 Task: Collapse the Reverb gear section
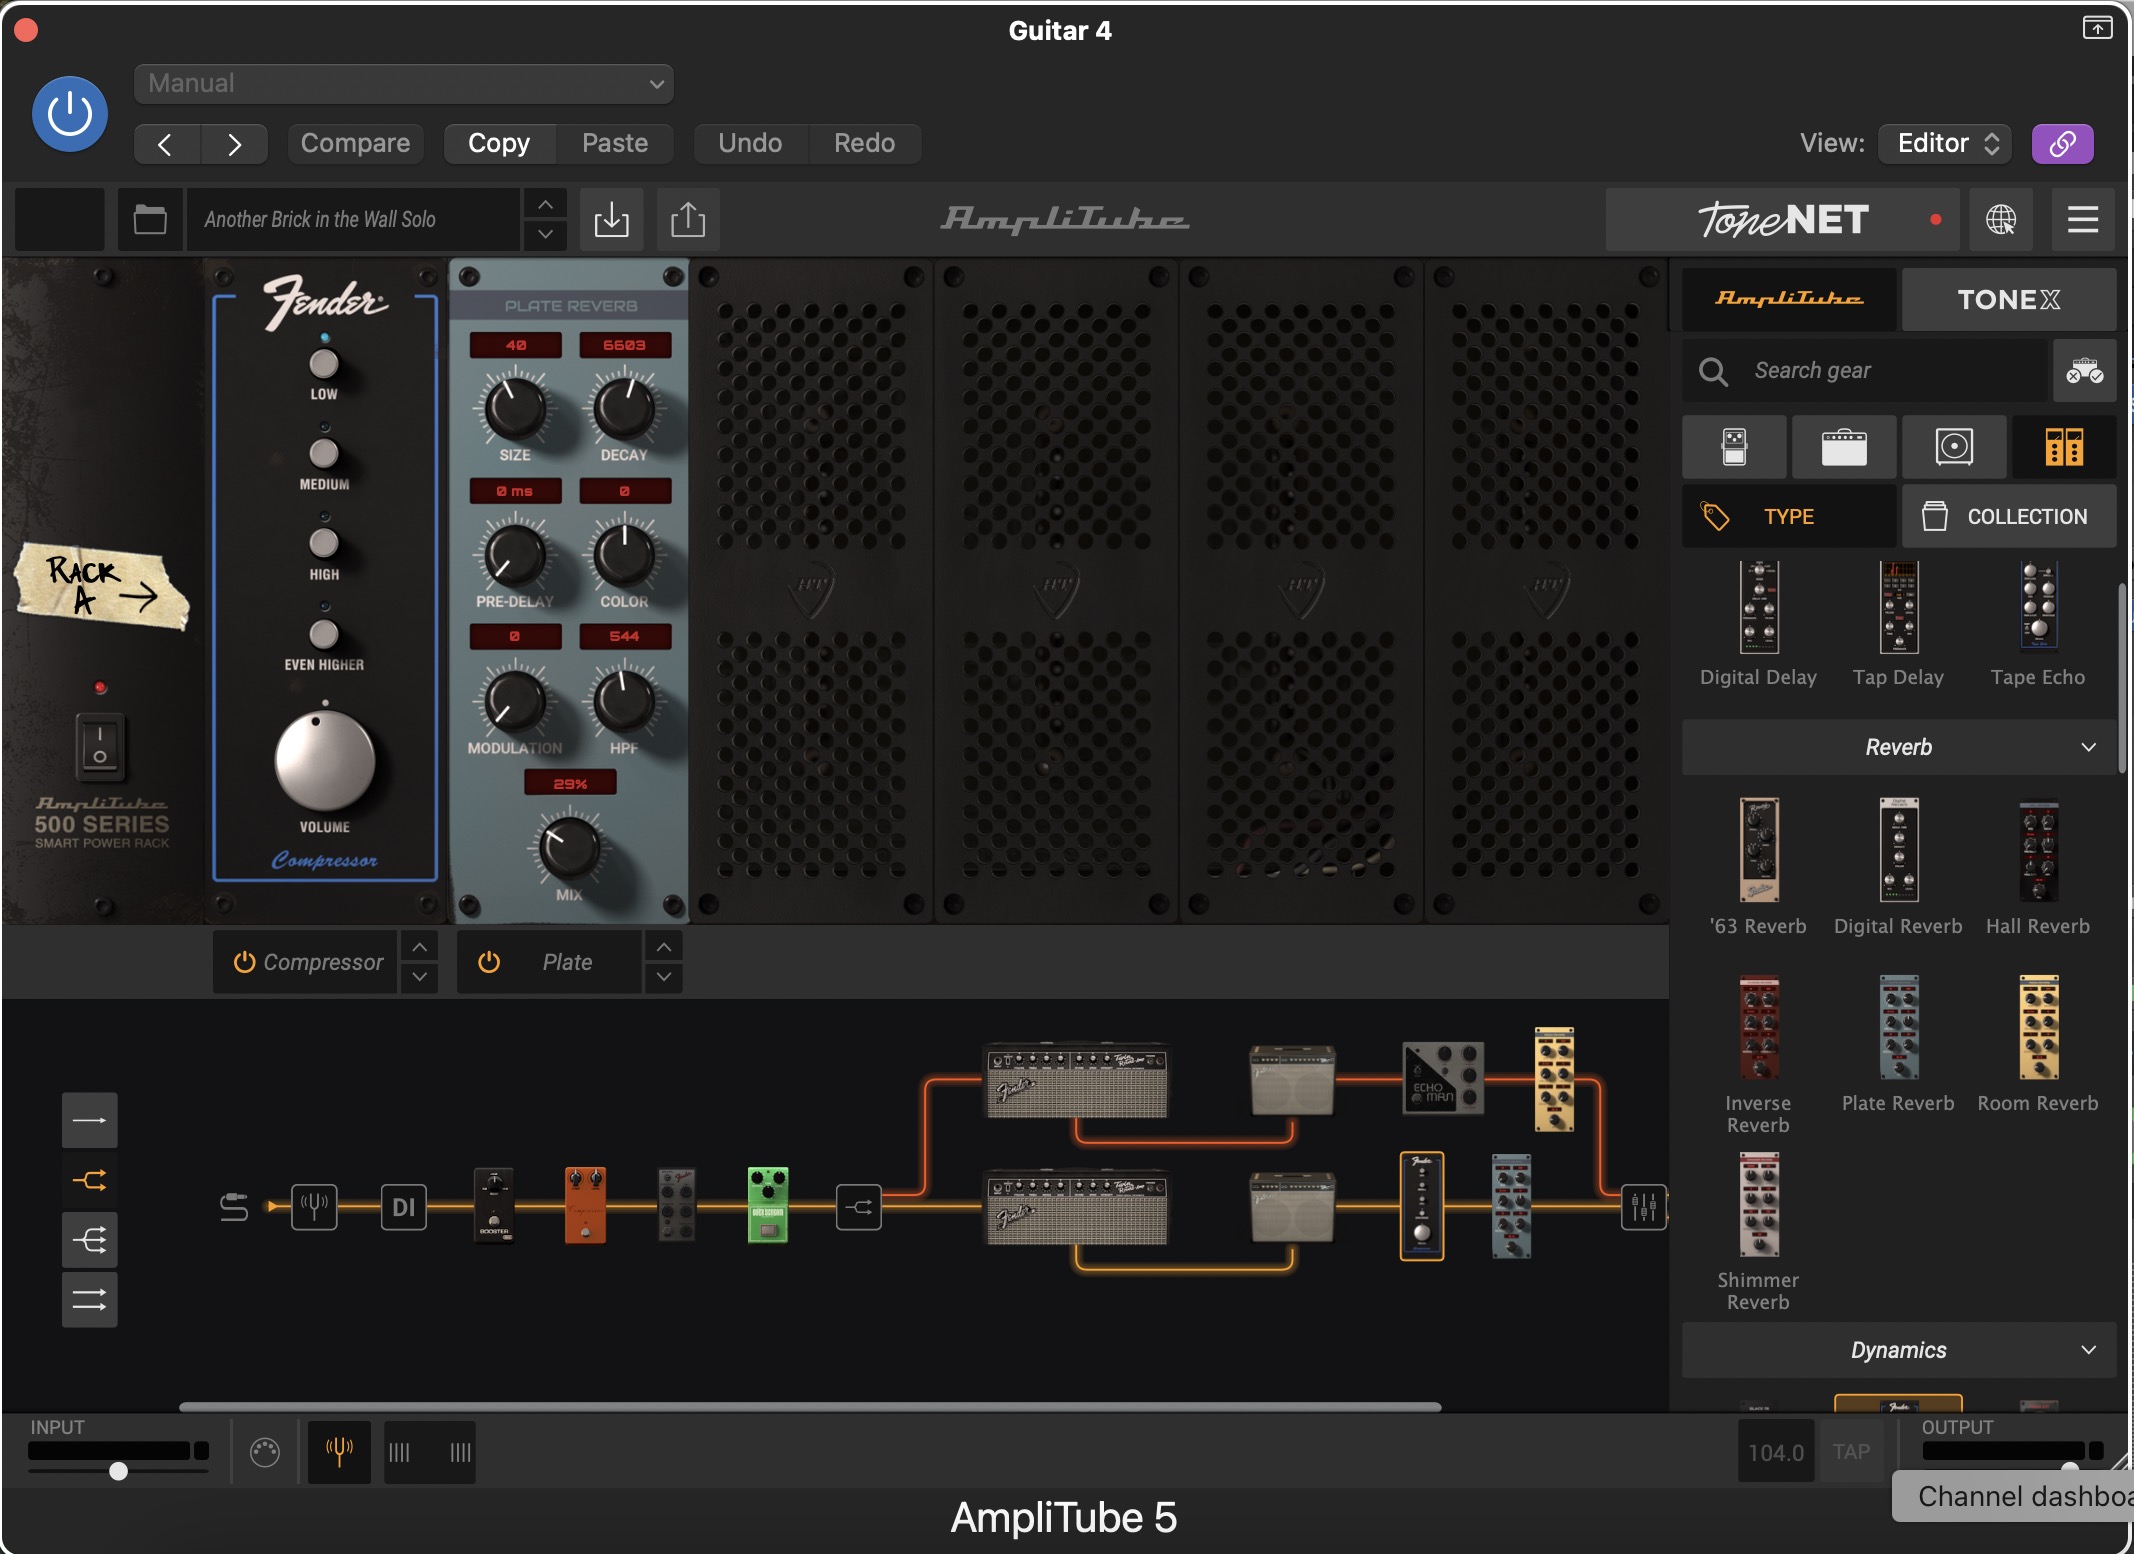coord(1899,747)
